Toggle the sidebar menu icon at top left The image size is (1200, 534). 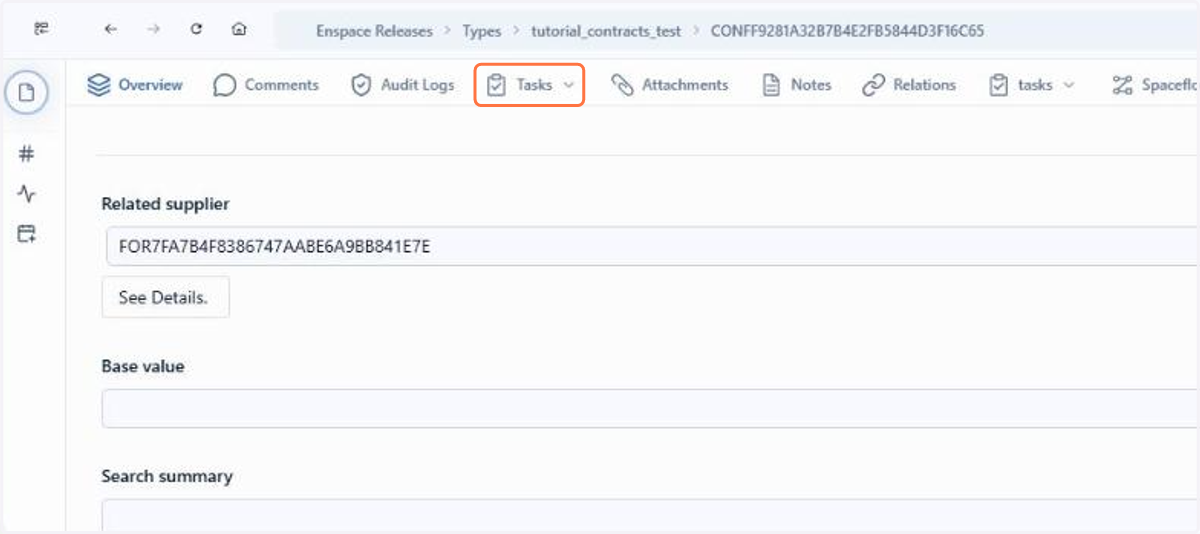(x=41, y=30)
